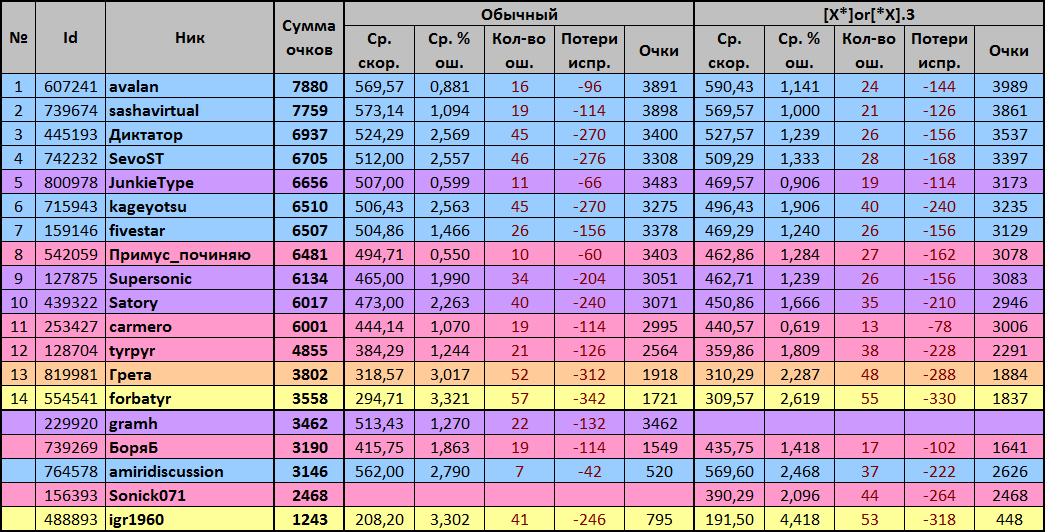Click points value '3989'
The width and height of the screenshot is (1045, 532).
point(1009,87)
